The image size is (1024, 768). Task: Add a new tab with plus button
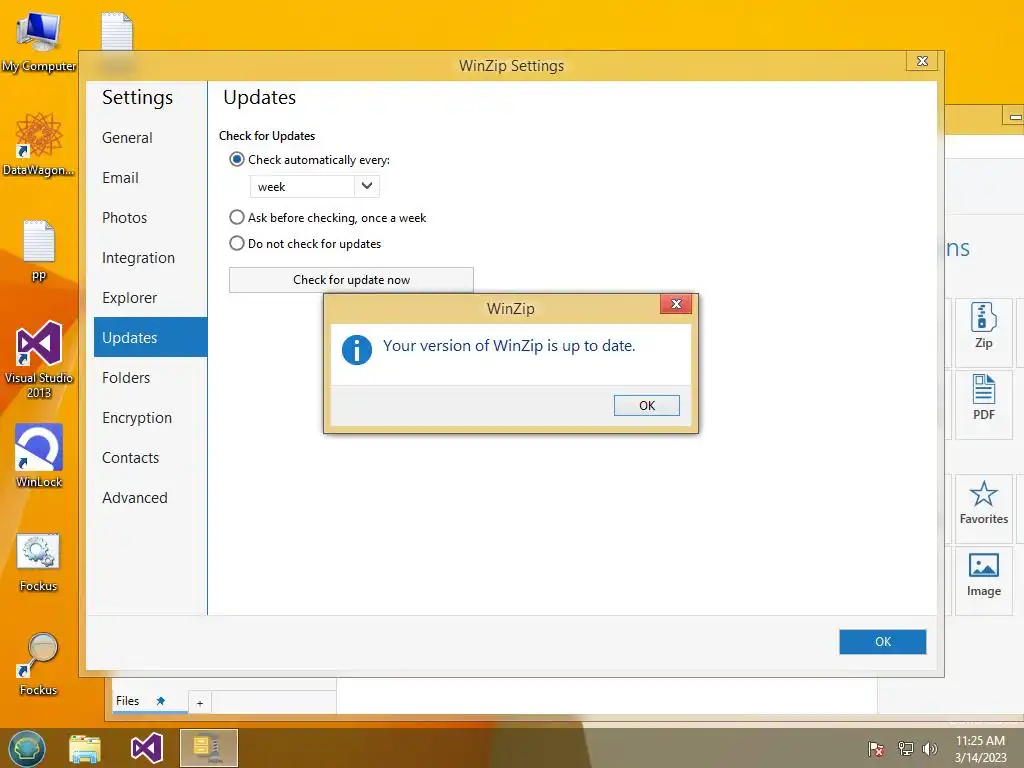point(200,703)
